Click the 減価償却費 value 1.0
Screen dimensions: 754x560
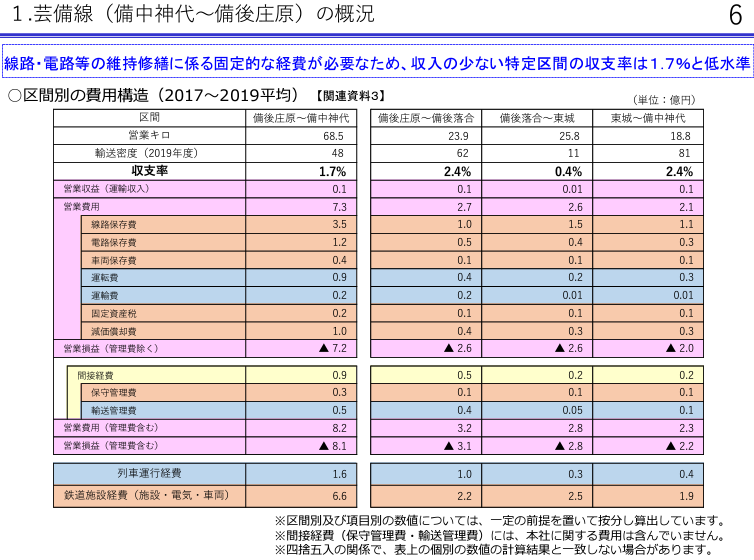(x=339, y=331)
